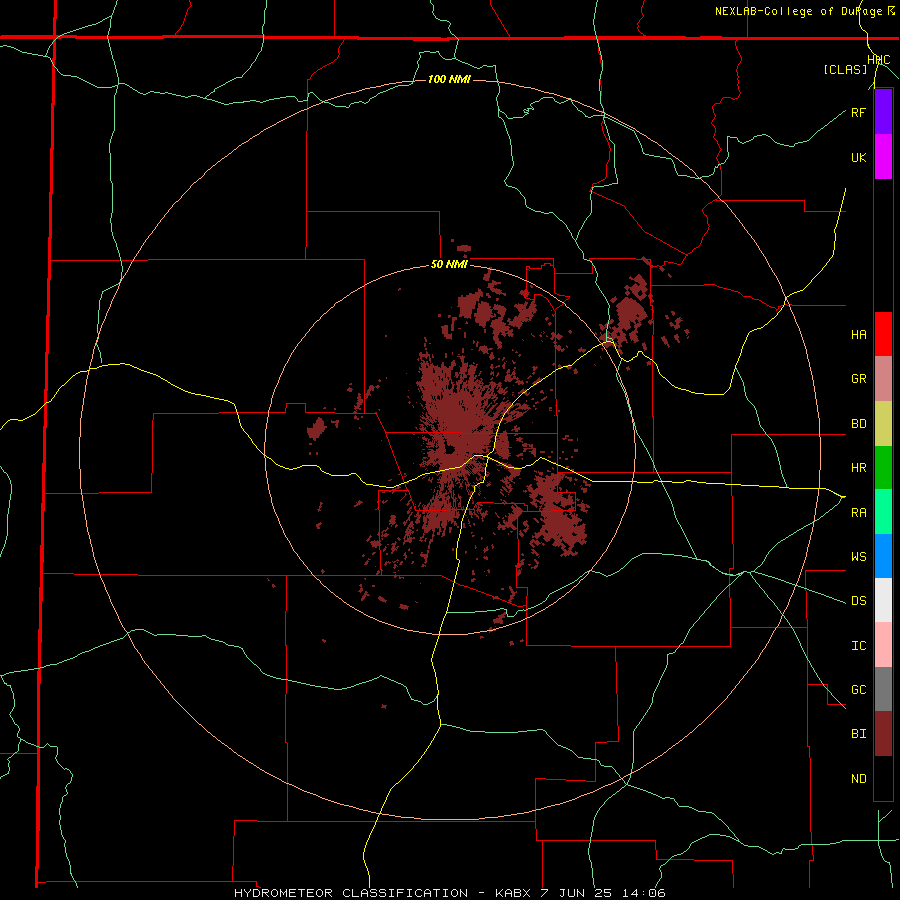
Task: Click the DS white legend swatch
Action: 883,600
